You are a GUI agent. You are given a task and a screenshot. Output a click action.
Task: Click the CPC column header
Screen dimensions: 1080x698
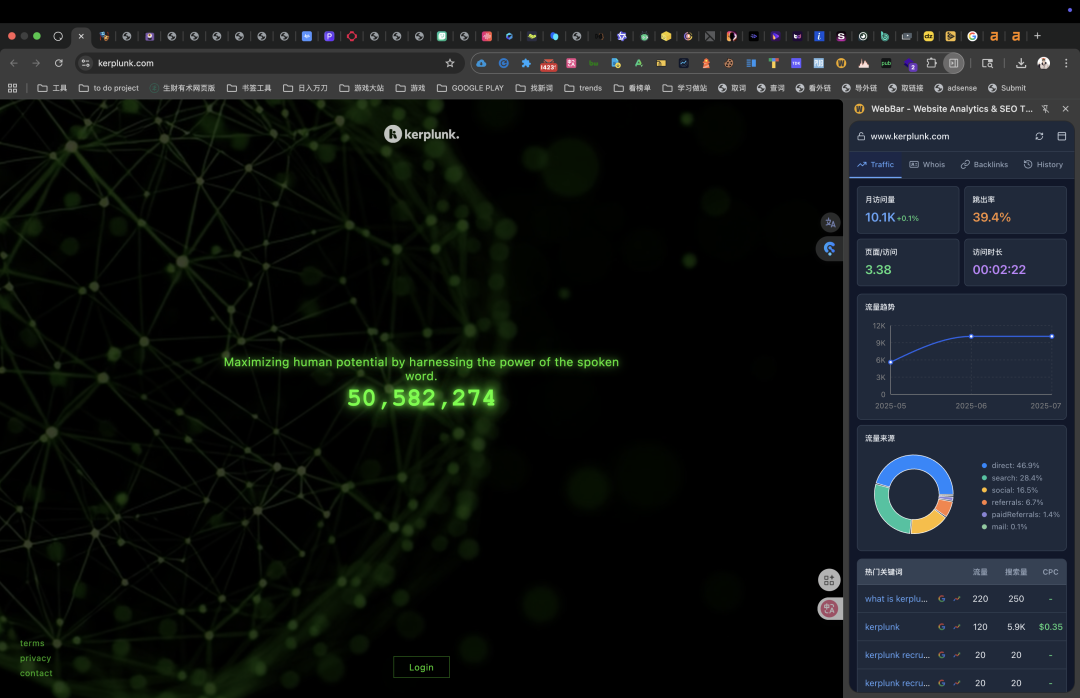[1050, 572]
